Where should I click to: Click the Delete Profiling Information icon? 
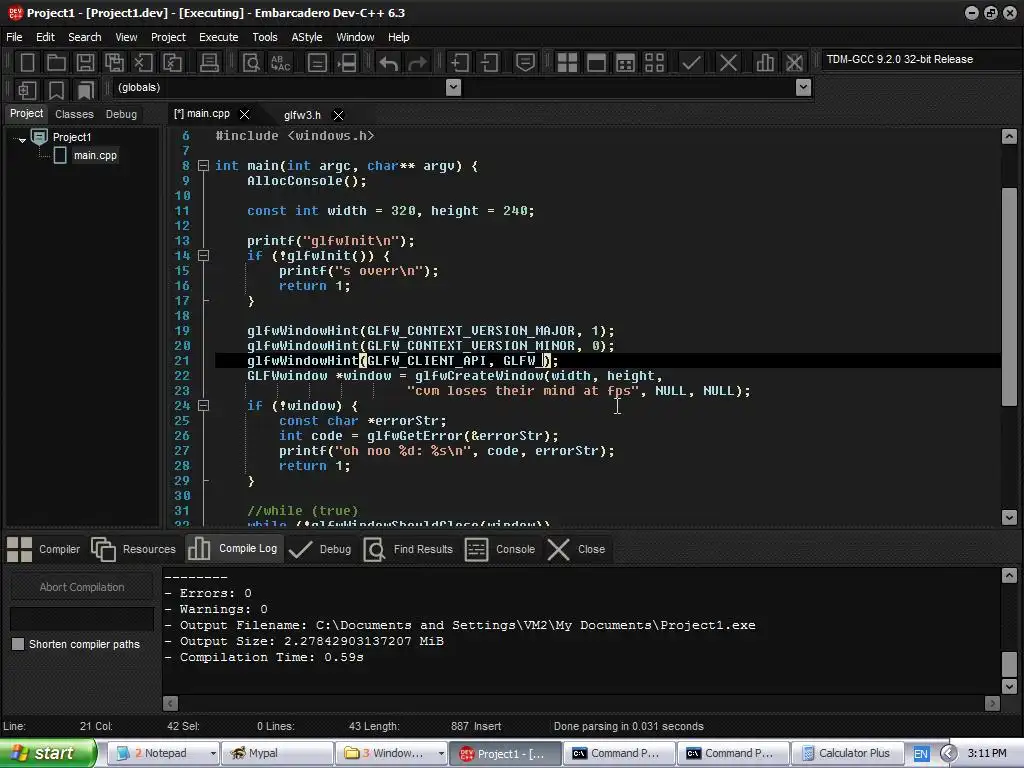[794, 63]
